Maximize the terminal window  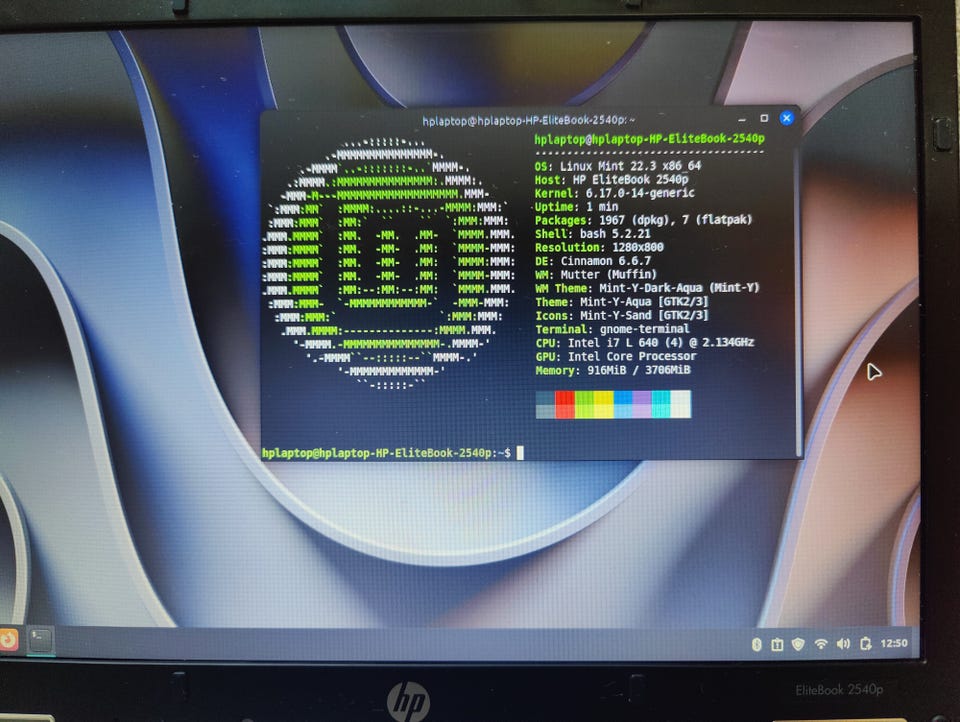(x=764, y=118)
